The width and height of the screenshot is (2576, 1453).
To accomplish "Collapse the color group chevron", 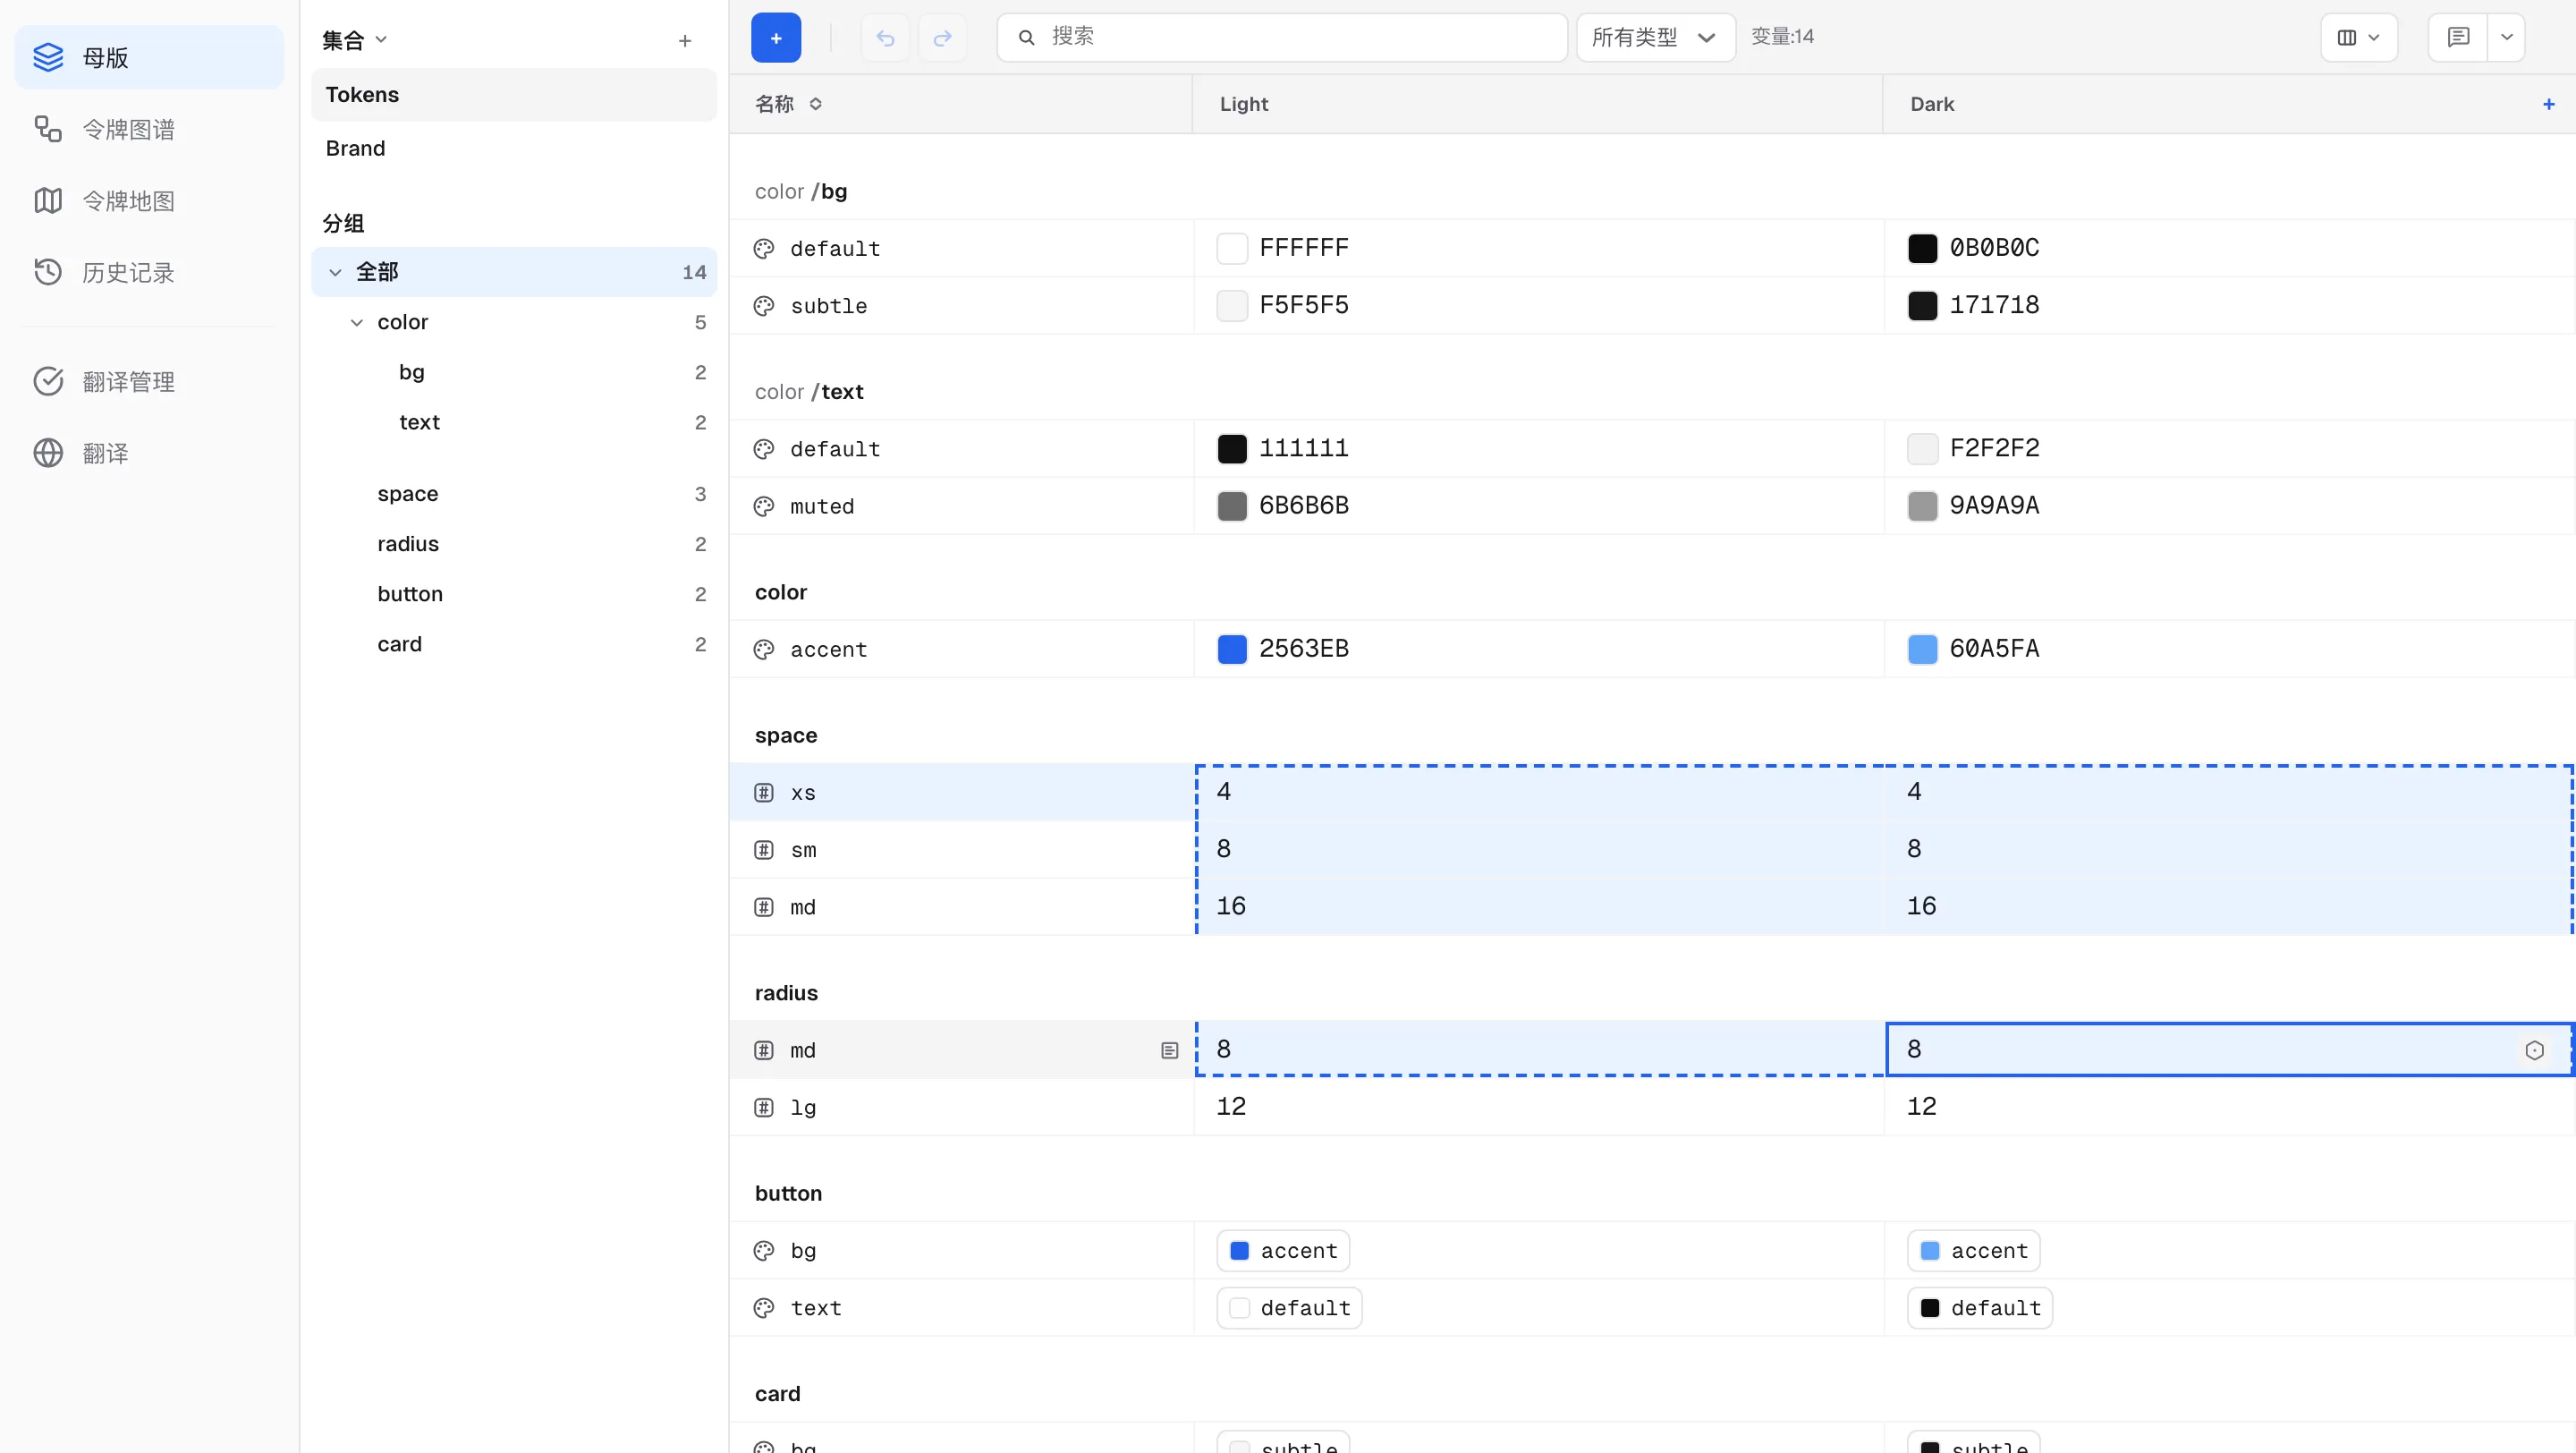I will coord(357,322).
